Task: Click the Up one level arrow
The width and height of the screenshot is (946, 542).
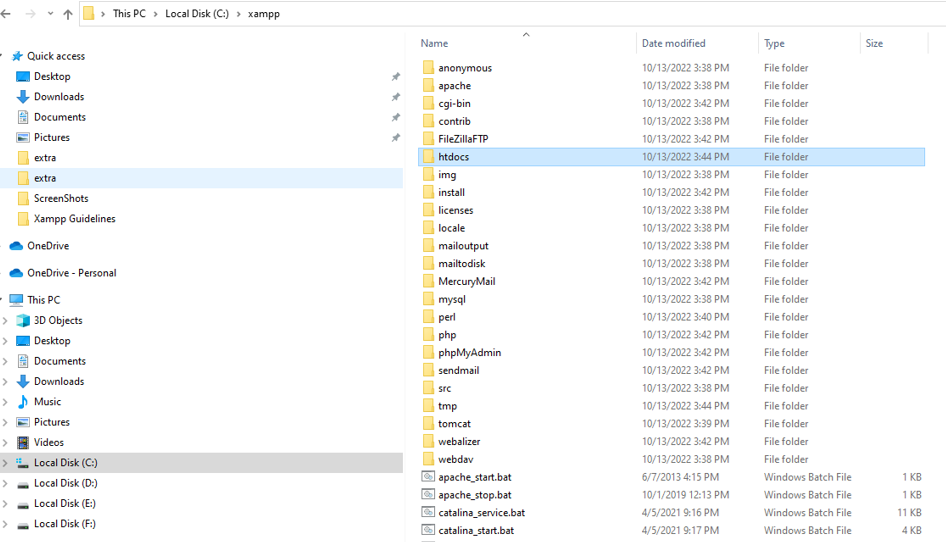Action: point(68,14)
